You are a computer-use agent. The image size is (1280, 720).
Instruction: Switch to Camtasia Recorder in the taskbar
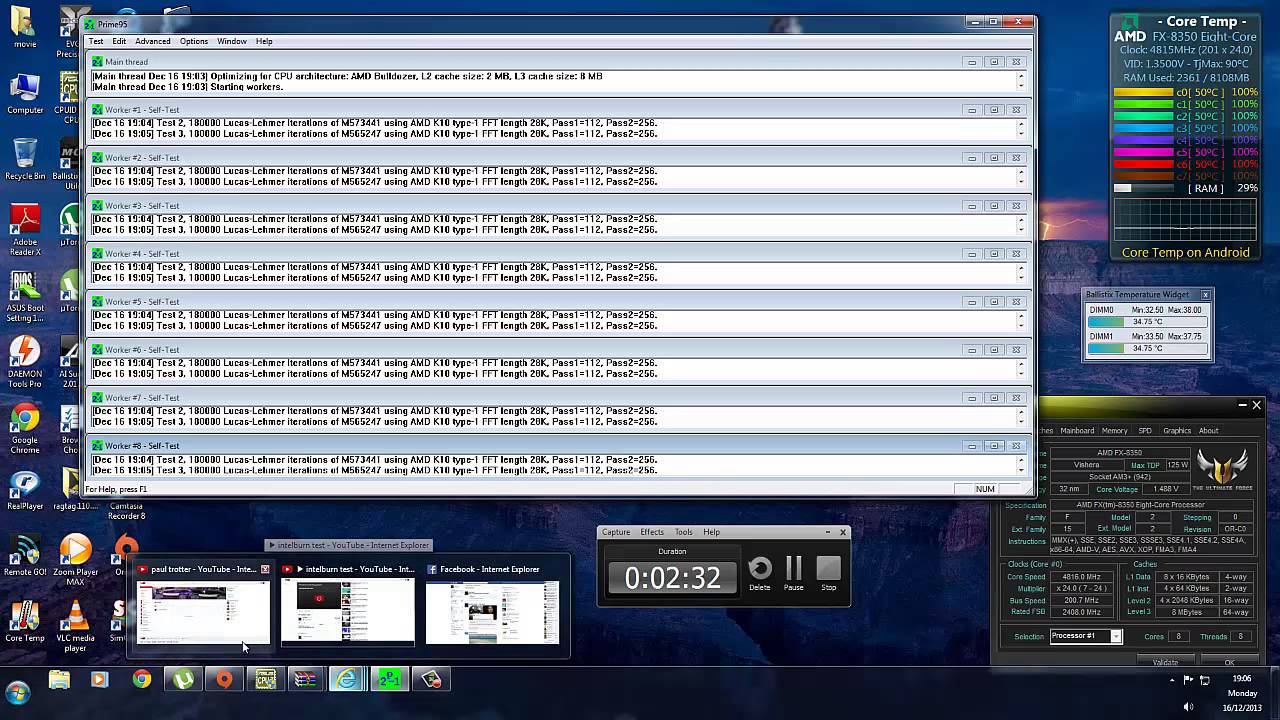tap(431, 680)
